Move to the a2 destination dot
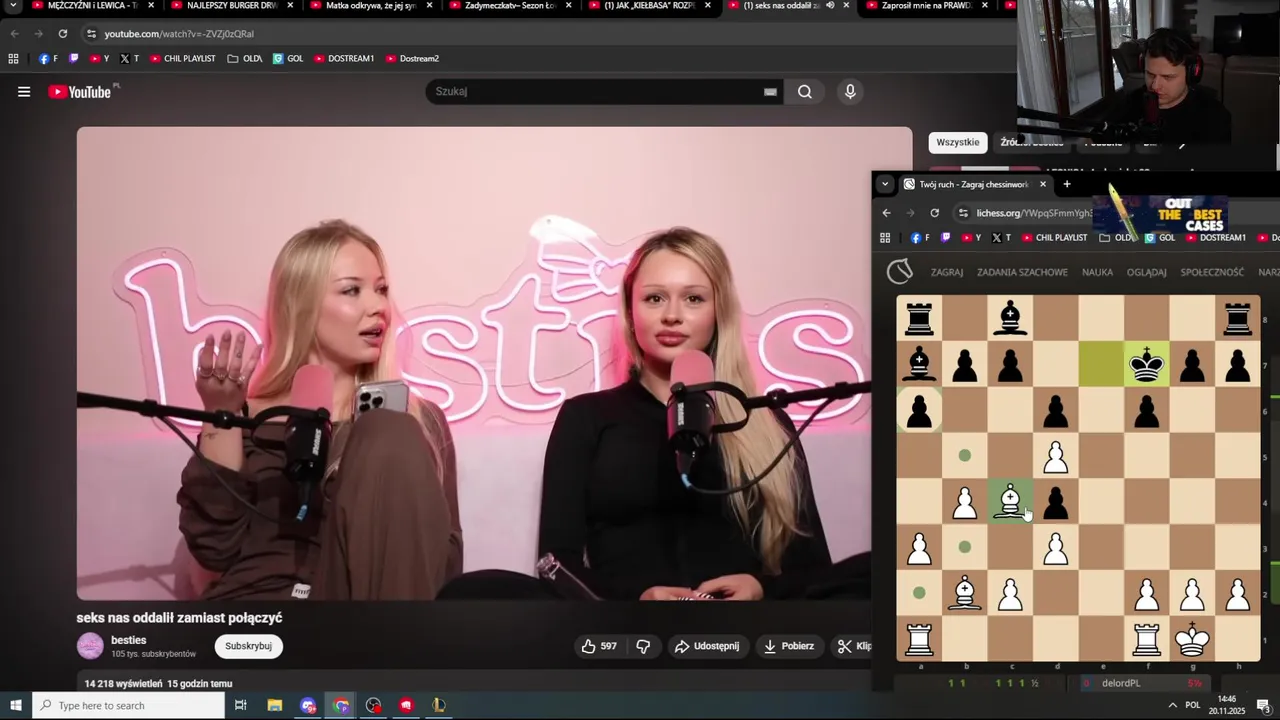The width and height of the screenshot is (1280, 720). (x=919, y=593)
